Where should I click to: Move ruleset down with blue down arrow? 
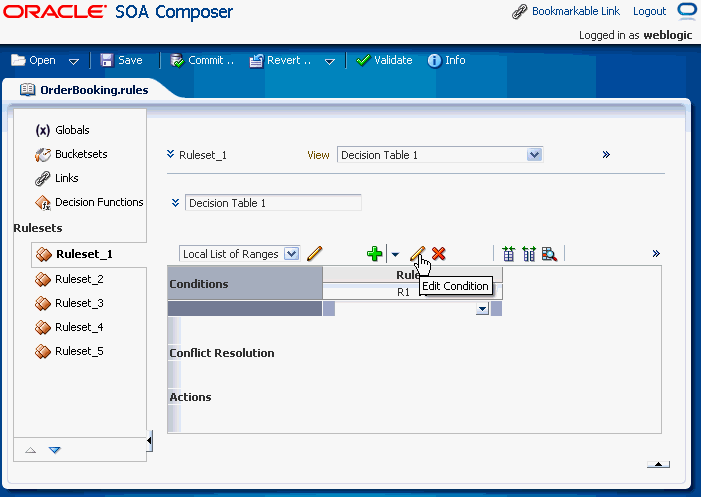click(55, 450)
